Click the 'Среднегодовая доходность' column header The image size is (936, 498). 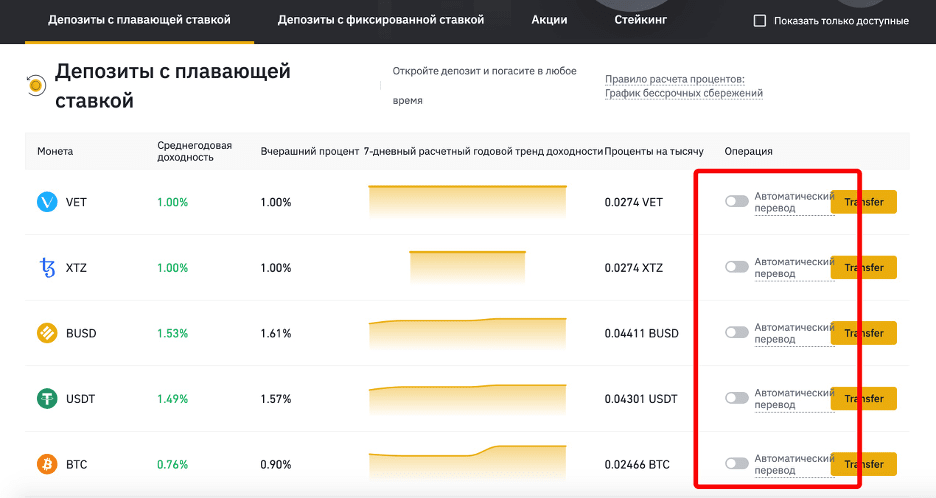195,151
